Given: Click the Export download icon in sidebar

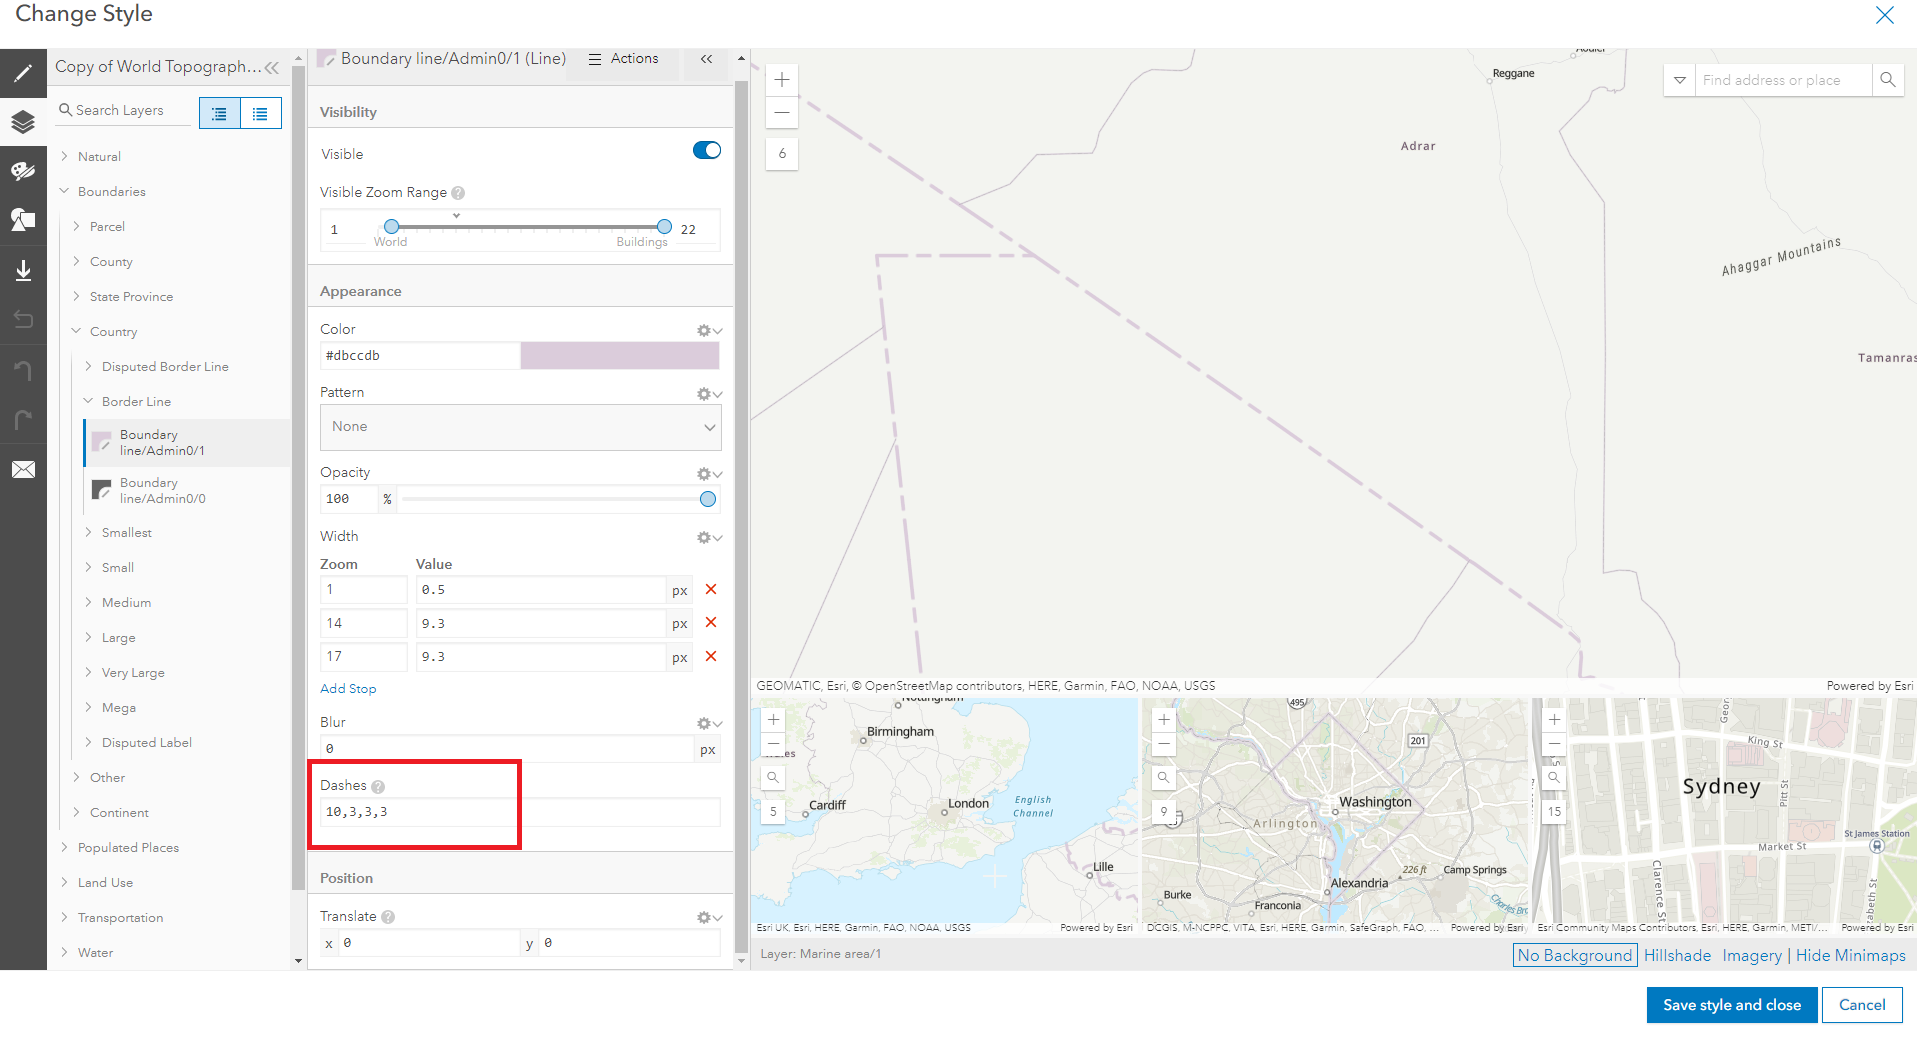Looking at the screenshot, I should coord(24,270).
